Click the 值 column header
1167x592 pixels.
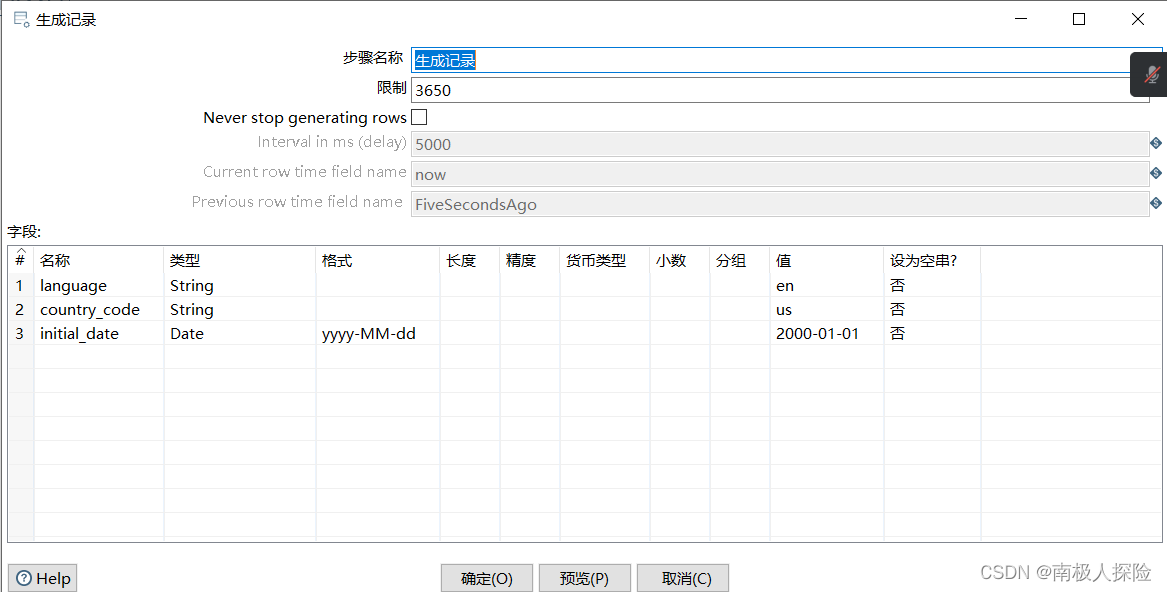coord(827,261)
